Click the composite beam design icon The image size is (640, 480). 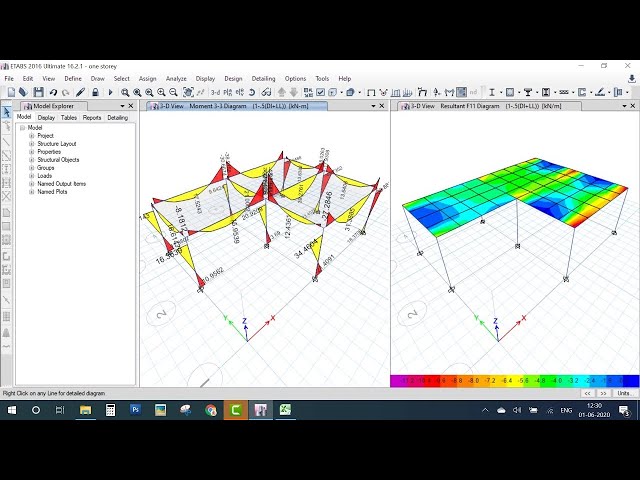tap(528, 93)
